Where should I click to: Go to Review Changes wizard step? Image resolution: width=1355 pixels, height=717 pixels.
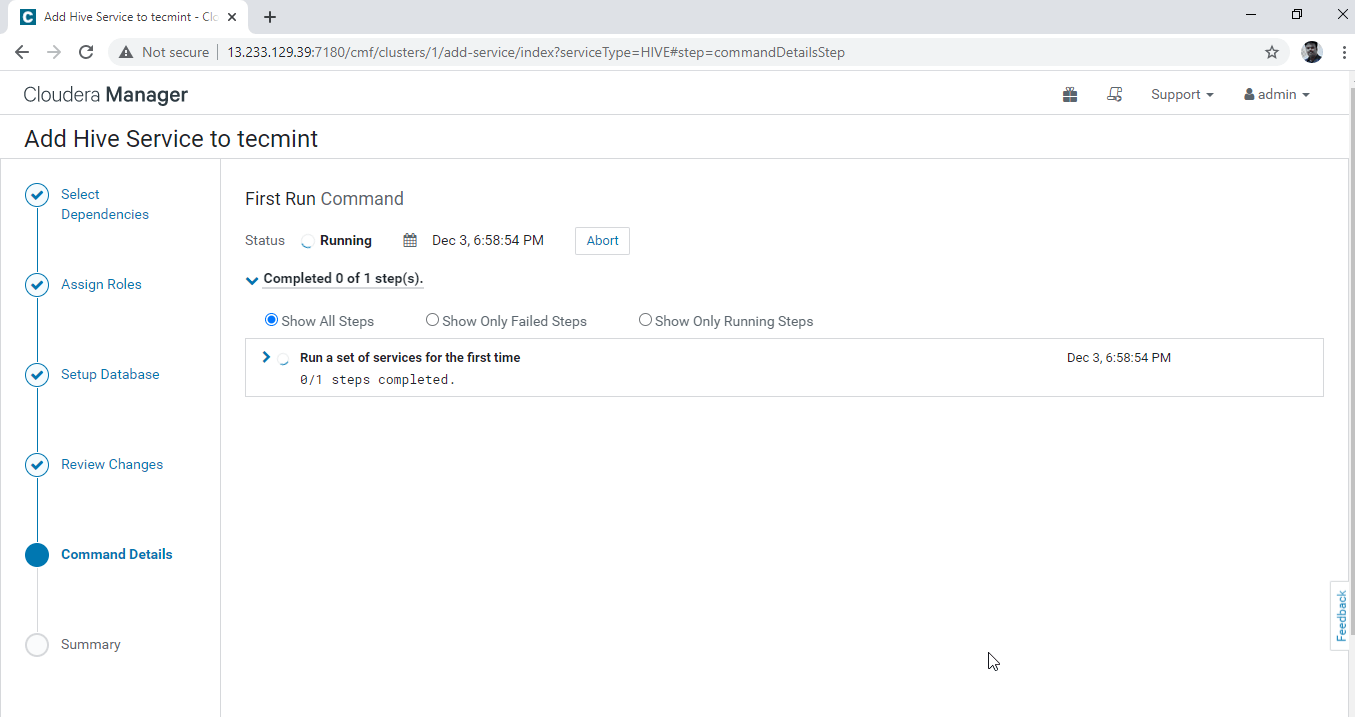tap(112, 465)
